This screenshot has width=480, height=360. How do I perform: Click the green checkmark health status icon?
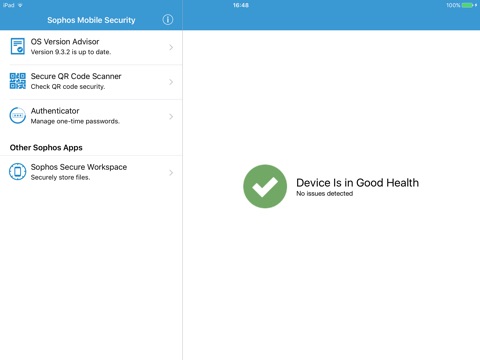[x=265, y=186]
